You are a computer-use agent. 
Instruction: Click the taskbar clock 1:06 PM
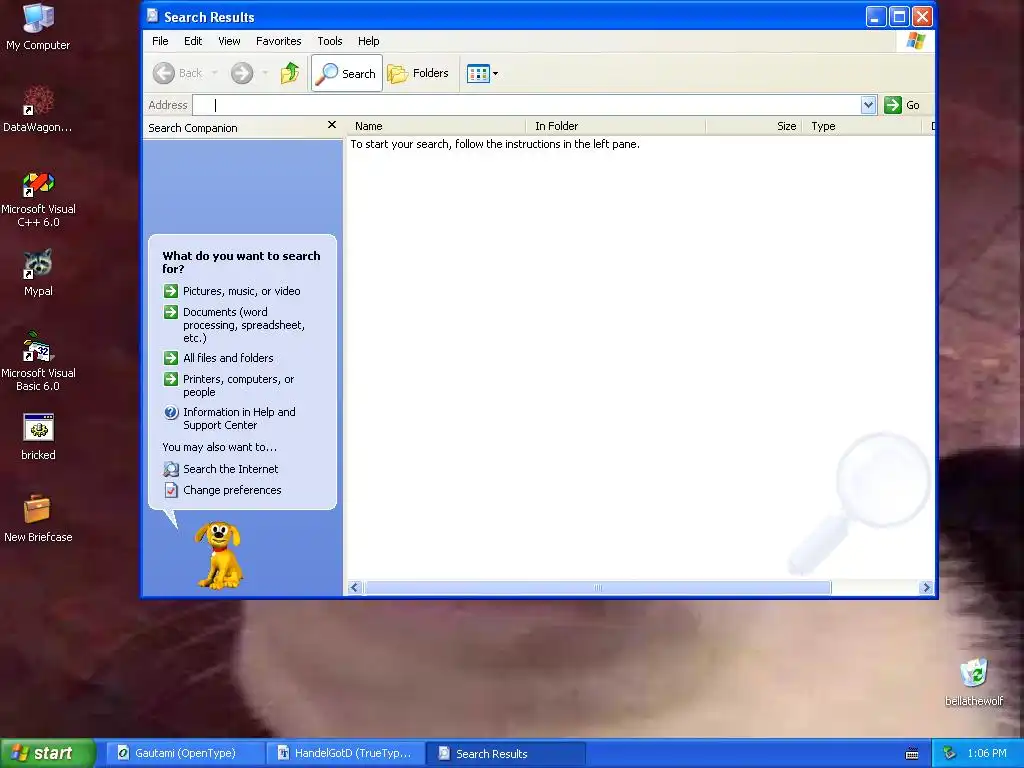click(987, 753)
